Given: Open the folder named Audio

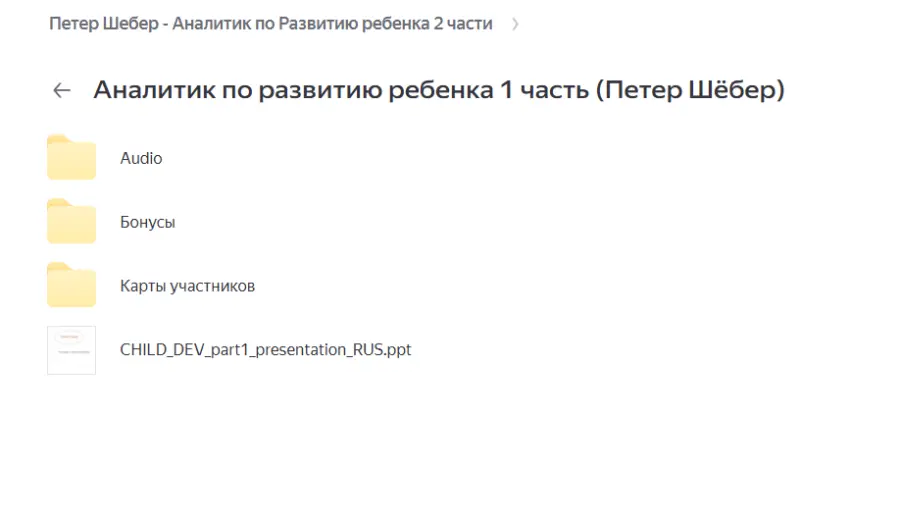Looking at the screenshot, I should pyautogui.click(x=141, y=158).
